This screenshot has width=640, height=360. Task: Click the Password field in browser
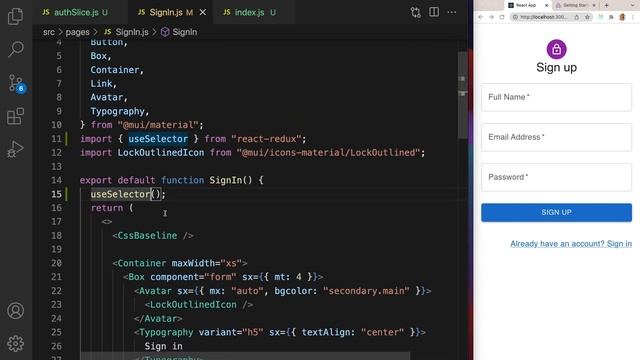[x=556, y=177]
